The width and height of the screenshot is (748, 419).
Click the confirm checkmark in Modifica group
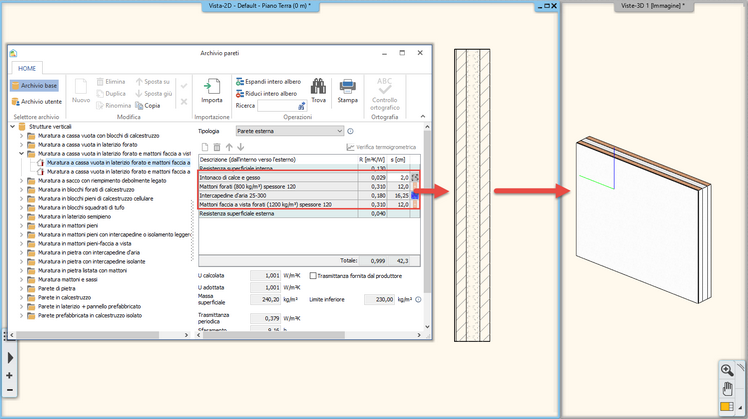(184, 86)
